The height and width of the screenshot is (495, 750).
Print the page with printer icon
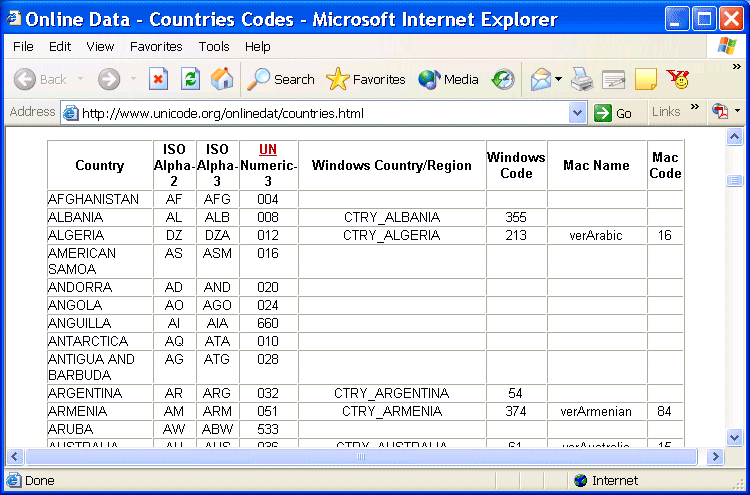pos(582,79)
